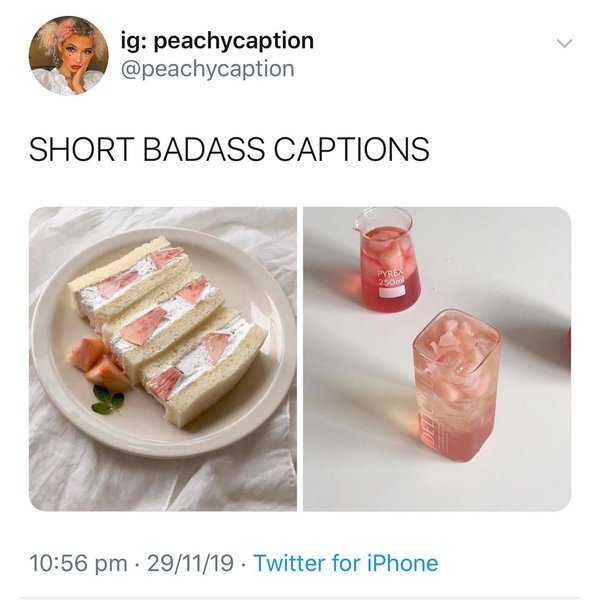This screenshot has width=600, height=600.
Task: Tap the topmost sandwich slice on plate
Action: (x=130, y=280)
